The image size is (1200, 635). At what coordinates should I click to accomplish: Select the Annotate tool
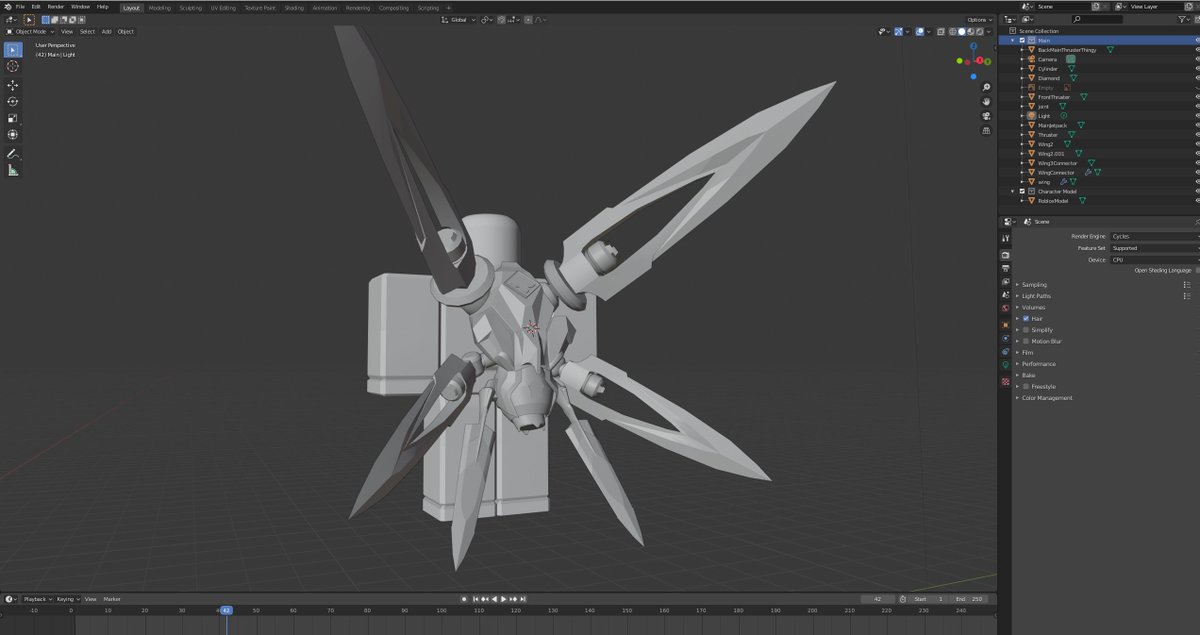coord(13,154)
